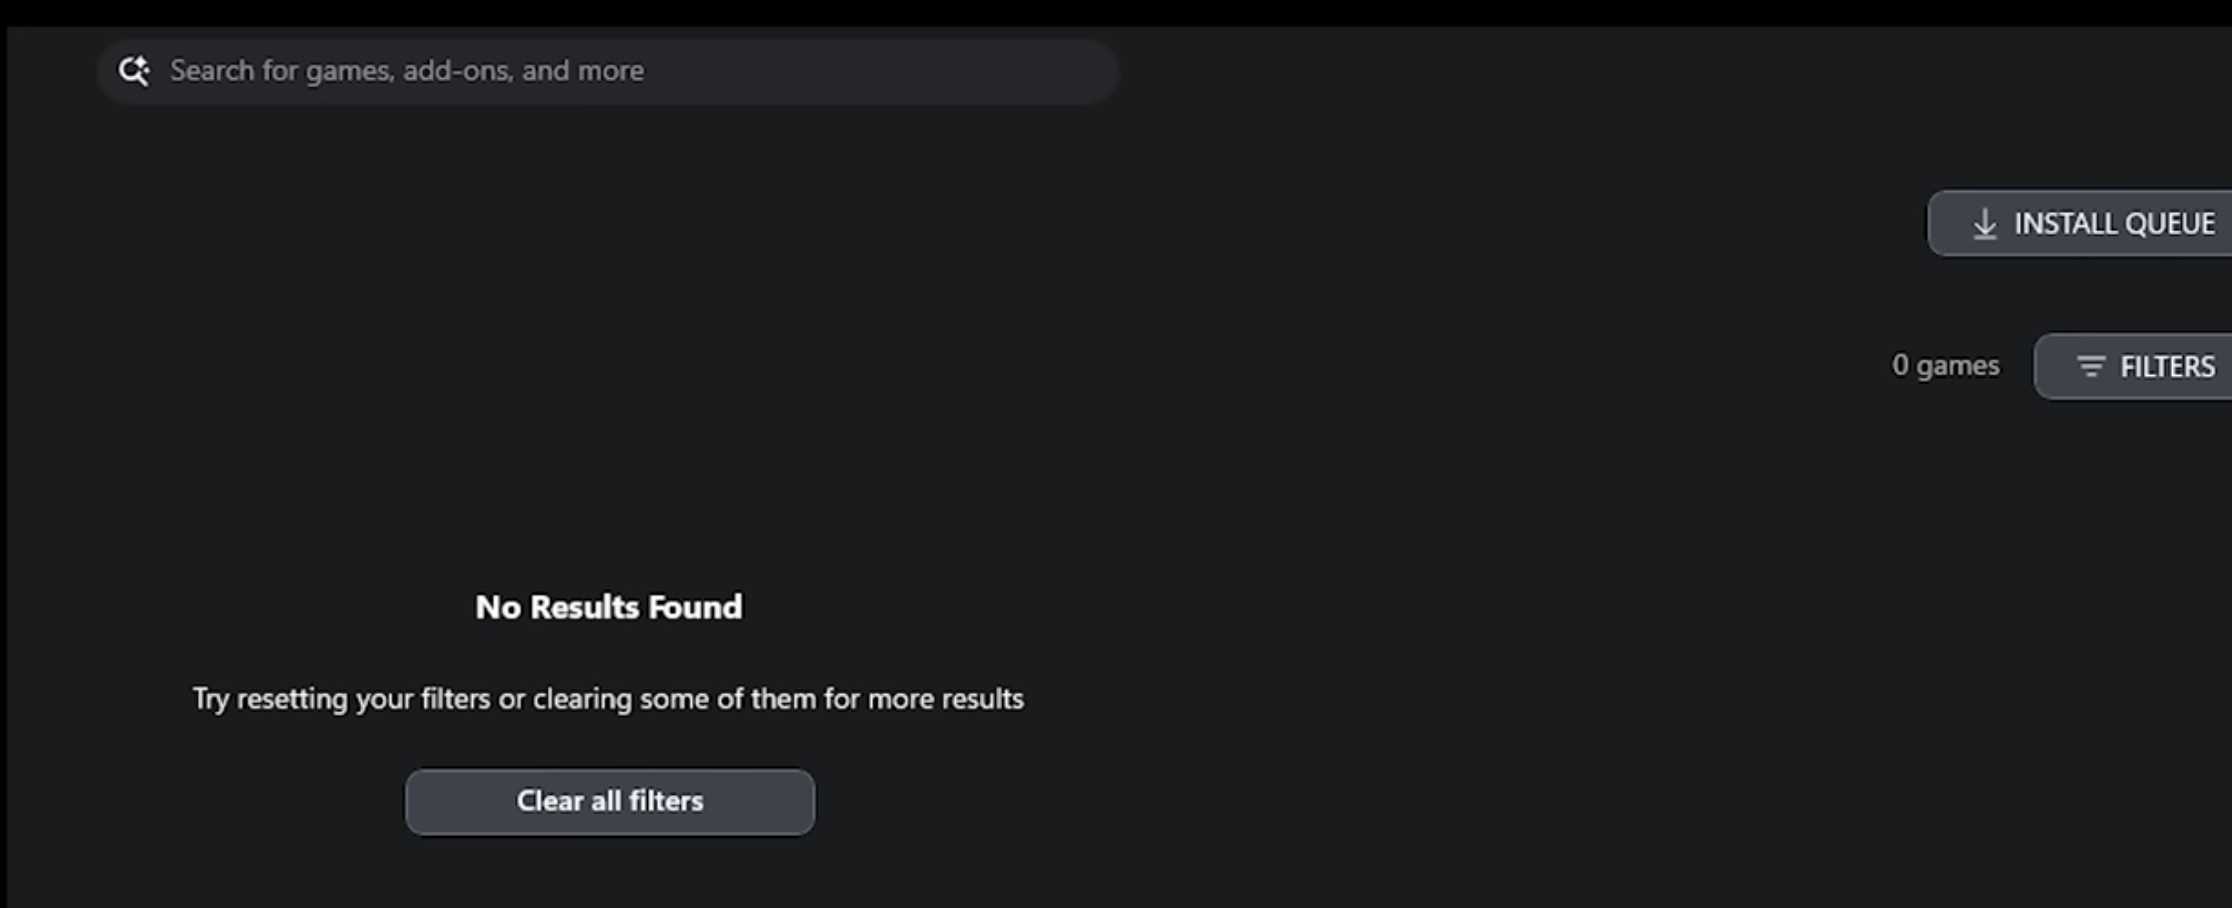Open the Install Queue
This screenshot has height=908, width=2232.
coord(2080,224)
